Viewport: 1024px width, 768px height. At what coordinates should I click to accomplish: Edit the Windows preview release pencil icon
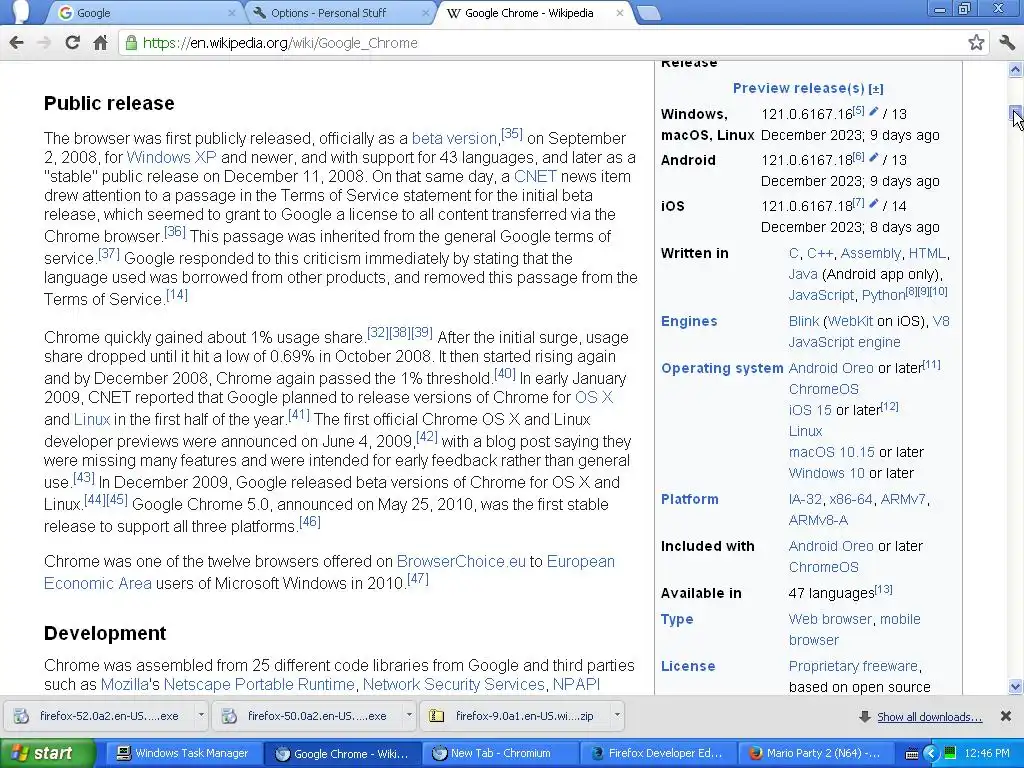pos(874,111)
